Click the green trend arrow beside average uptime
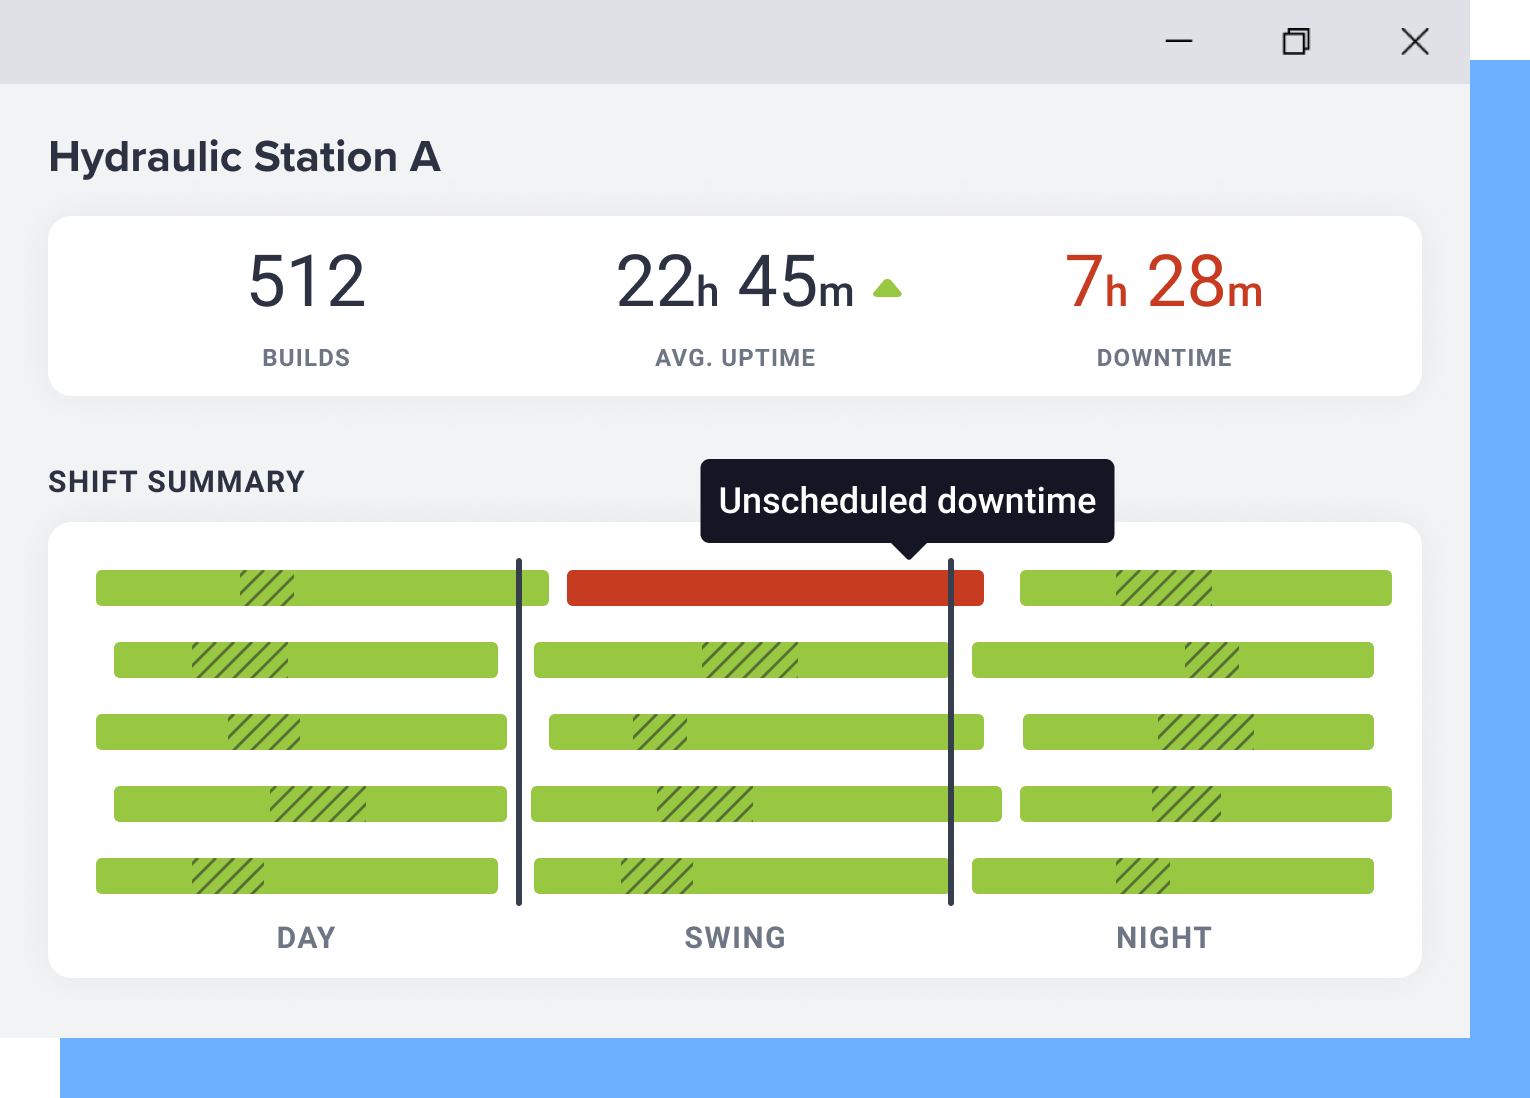Viewport: 1530px width, 1098px height. pyautogui.click(x=887, y=287)
